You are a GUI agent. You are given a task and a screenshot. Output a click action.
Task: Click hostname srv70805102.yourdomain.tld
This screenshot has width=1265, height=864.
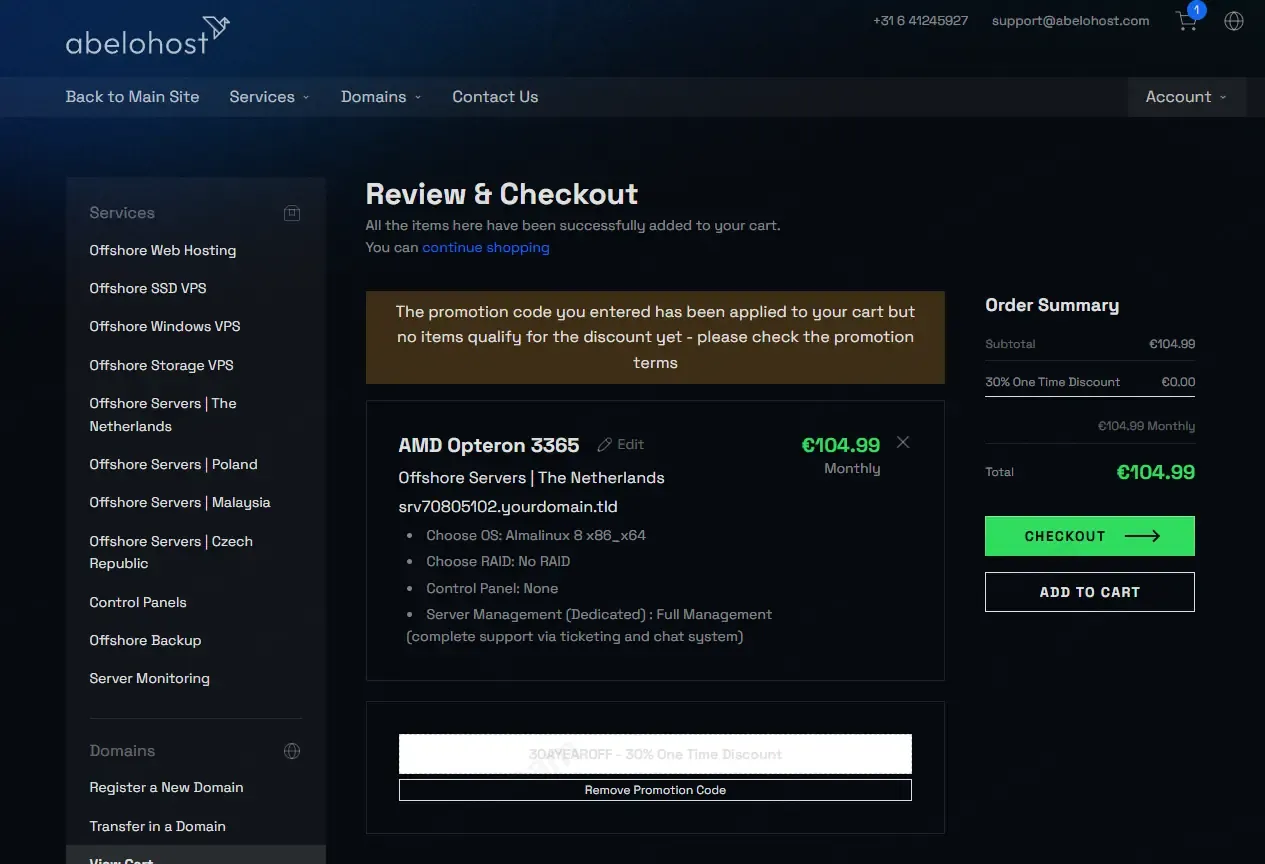508,507
